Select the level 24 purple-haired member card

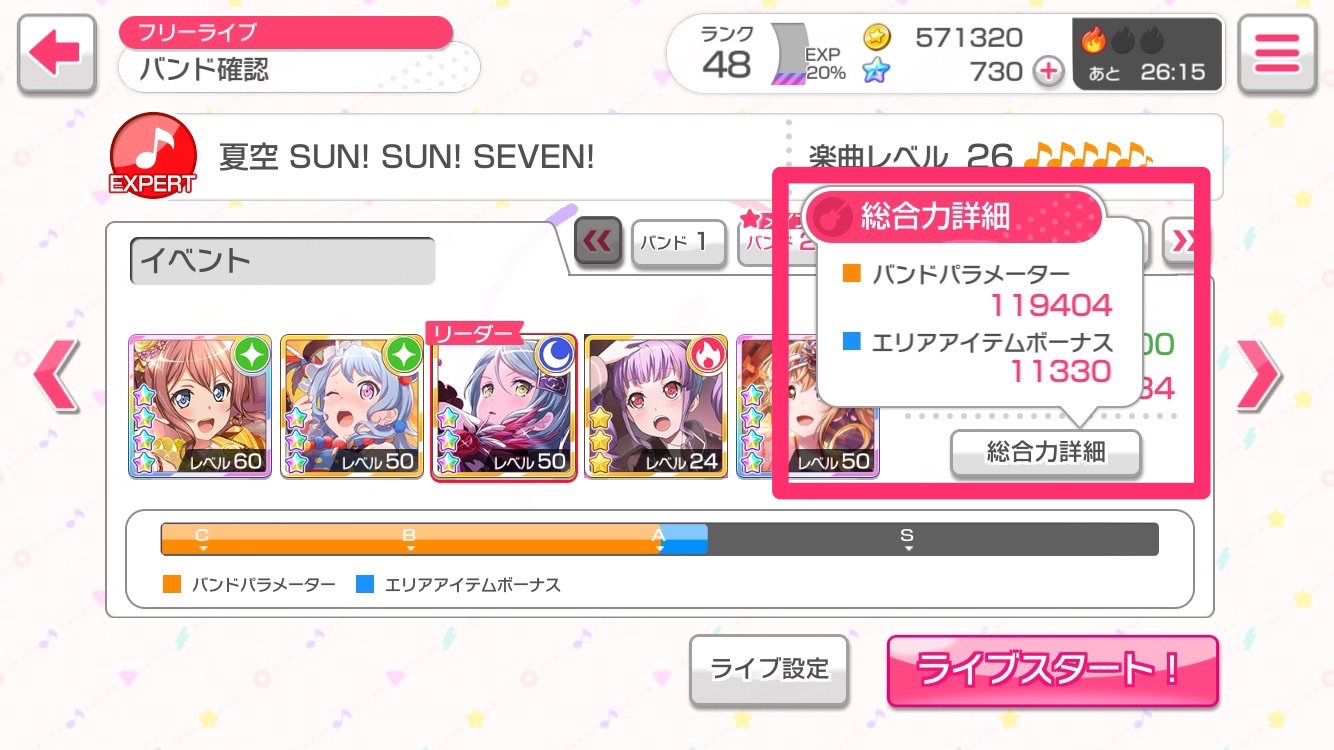655,405
